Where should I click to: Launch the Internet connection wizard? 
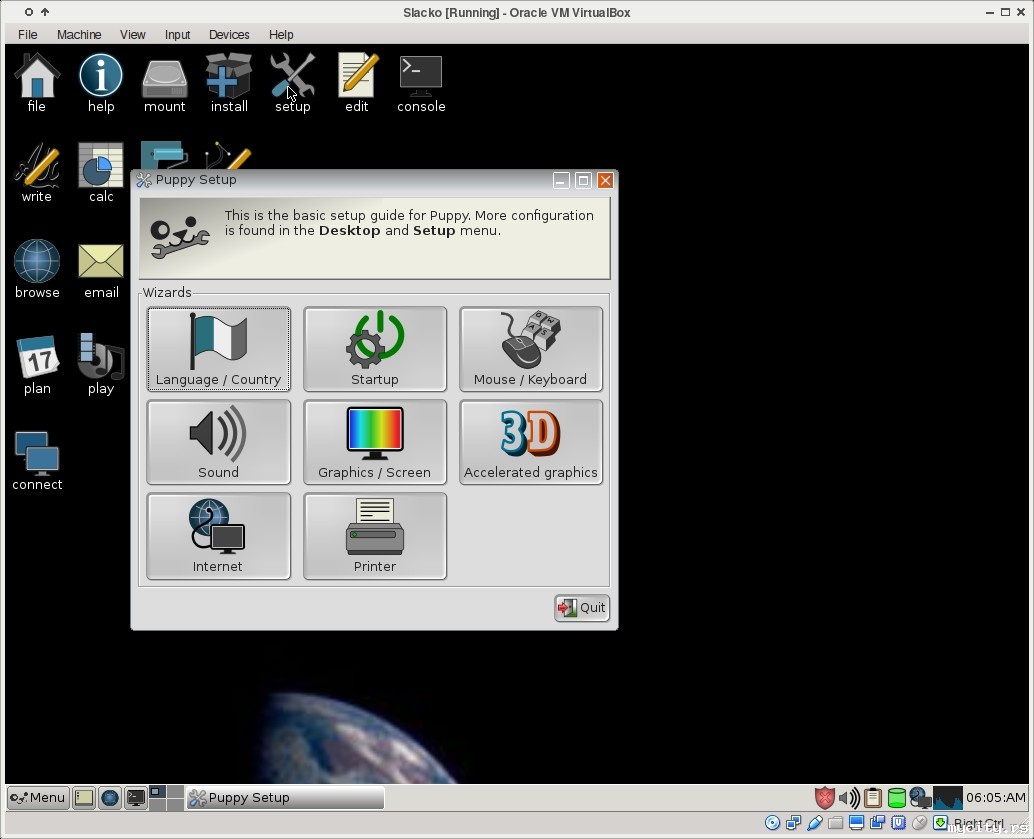tap(218, 535)
